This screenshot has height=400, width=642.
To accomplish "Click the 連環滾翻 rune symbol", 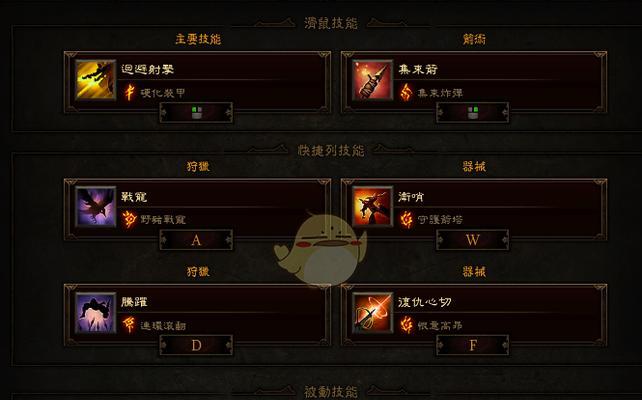I will (x=129, y=325).
